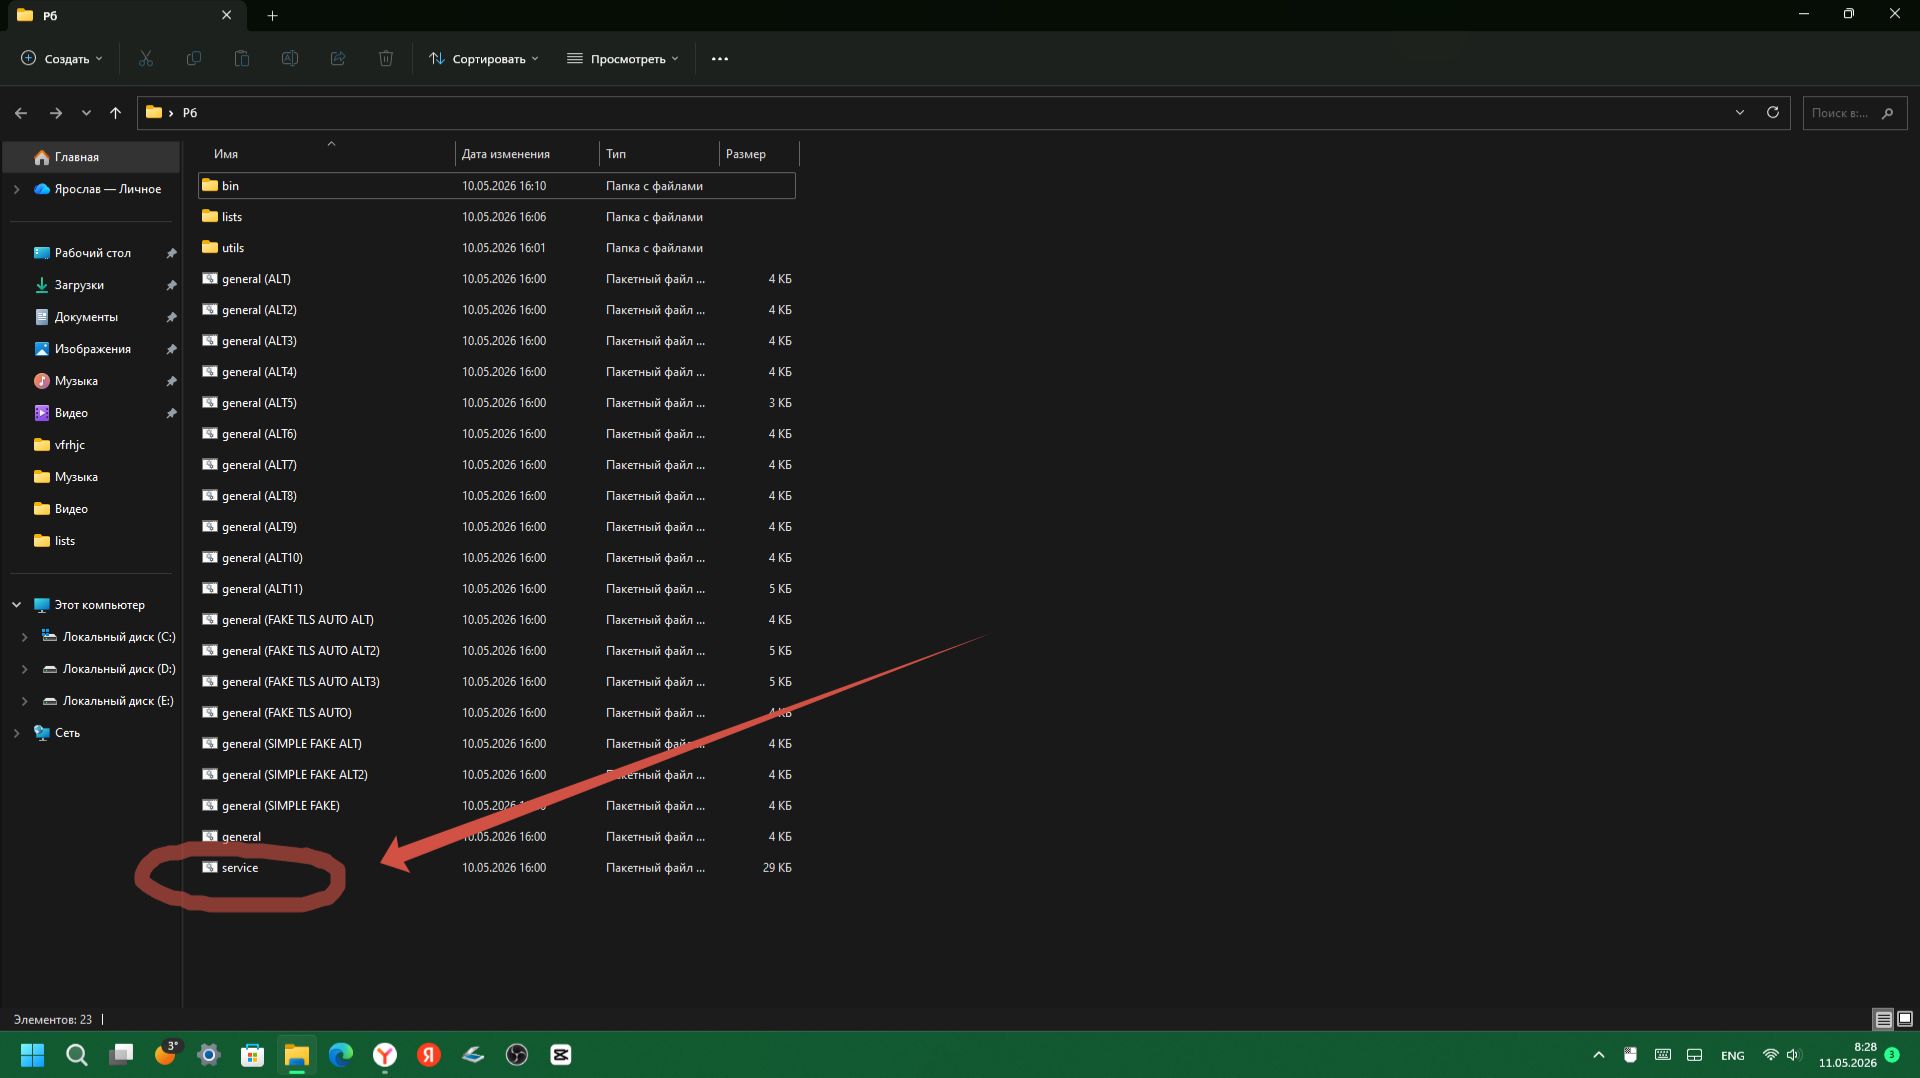Open the three-dots more options menu
This screenshot has height=1078, width=1920.
(719, 59)
